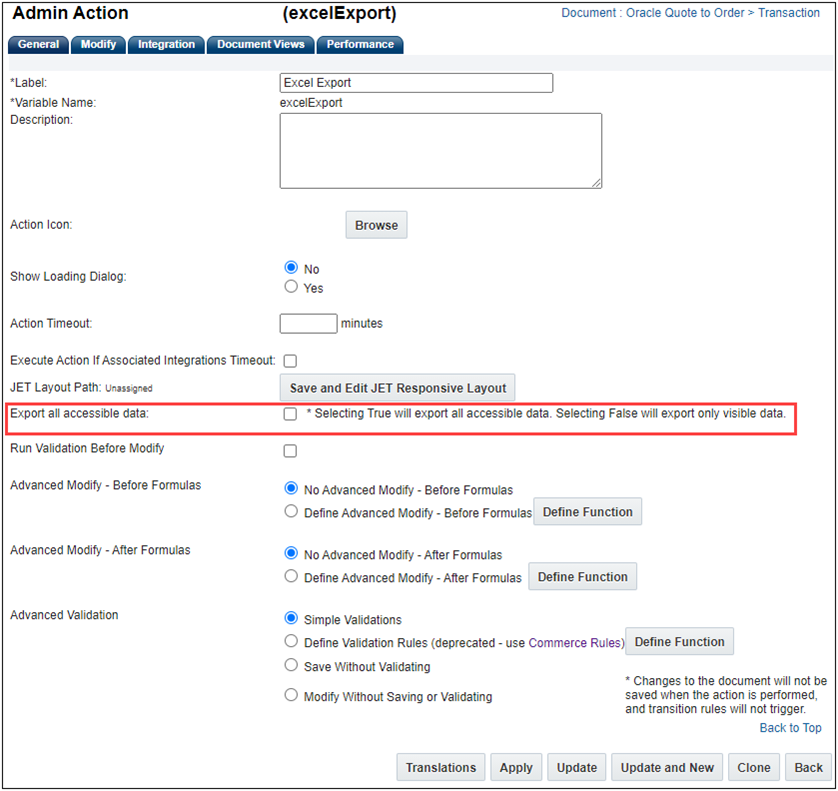Click the Action Timeout minutes field
Screen dimensions: 838x791
point(307,323)
